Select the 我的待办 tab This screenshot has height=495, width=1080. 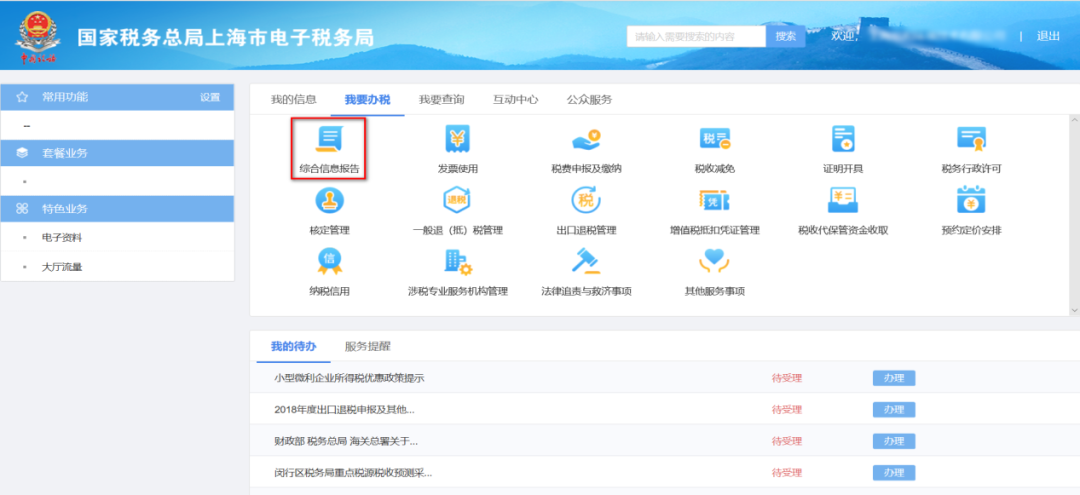[293, 346]
